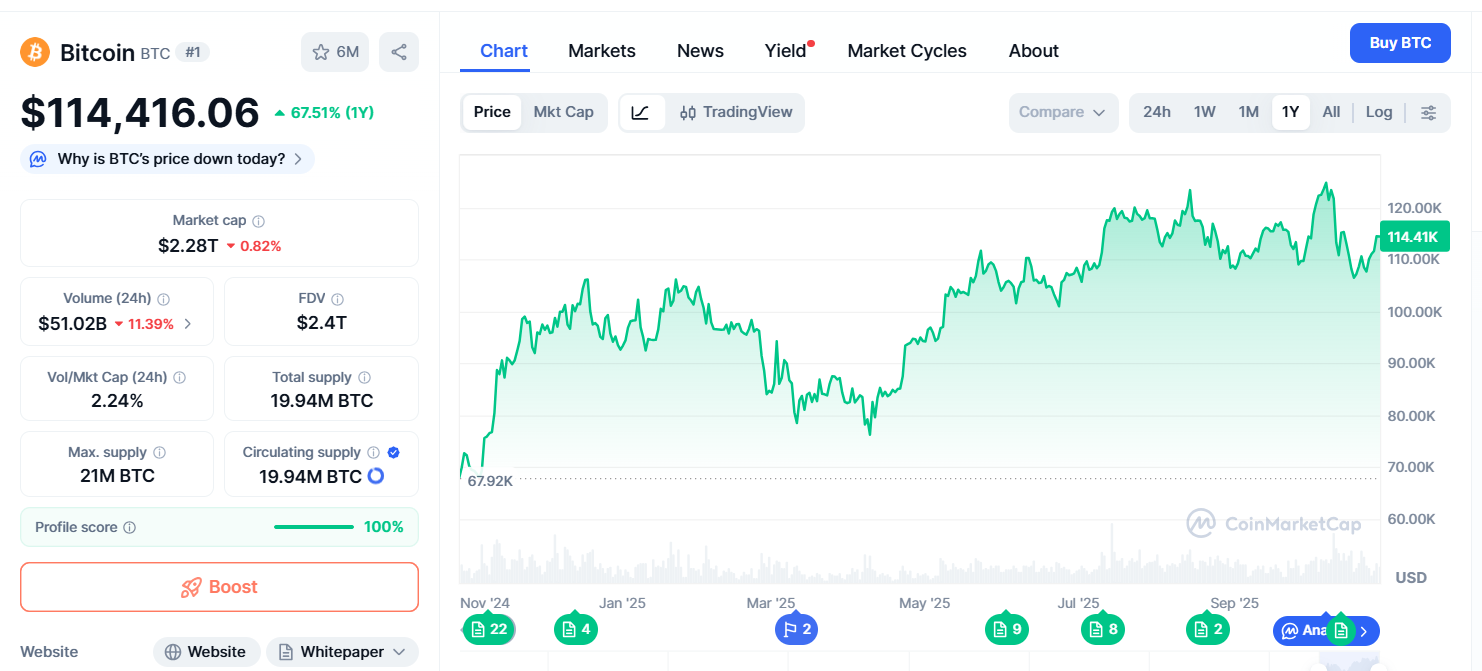Open the Yield tab

(786, 51)
